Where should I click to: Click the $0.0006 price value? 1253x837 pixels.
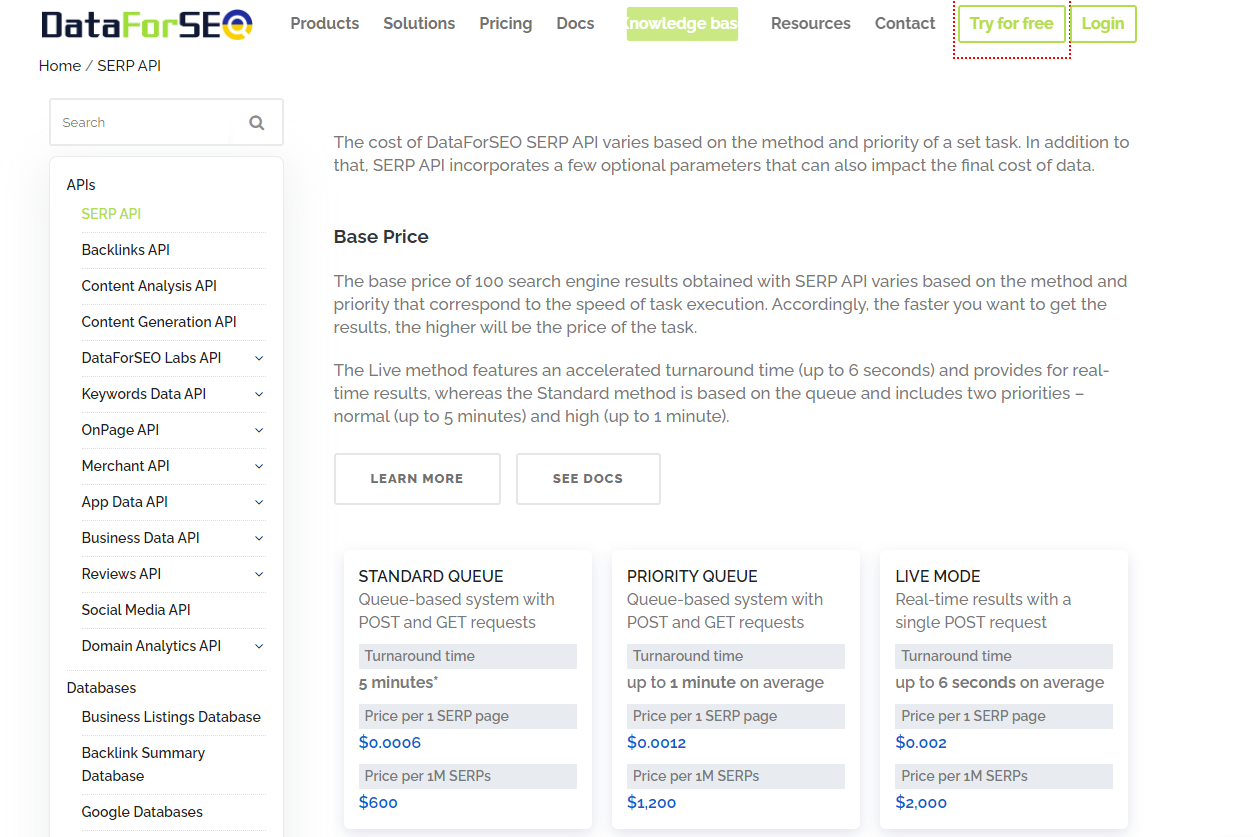pyautogui.click(x=390, y=743)
